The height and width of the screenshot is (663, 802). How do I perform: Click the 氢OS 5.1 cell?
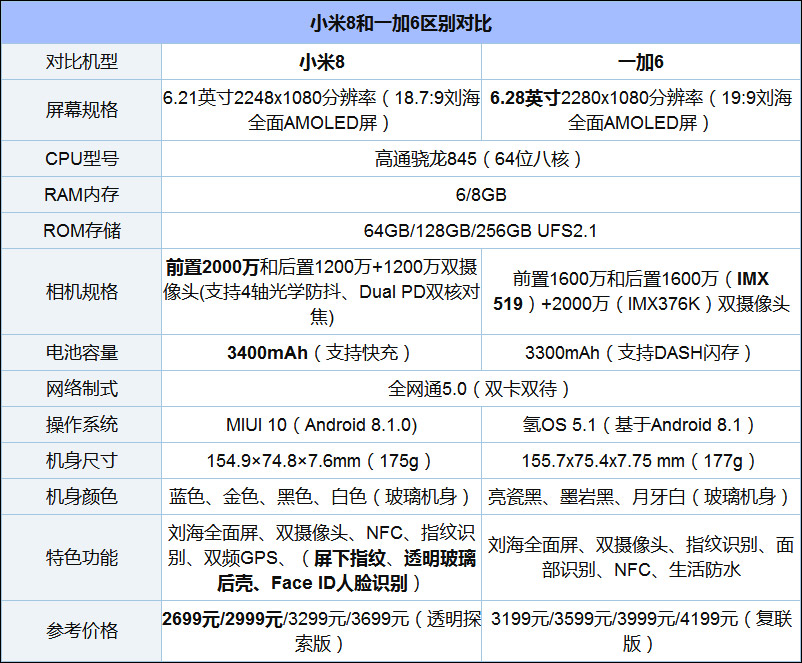coord(641,425)
